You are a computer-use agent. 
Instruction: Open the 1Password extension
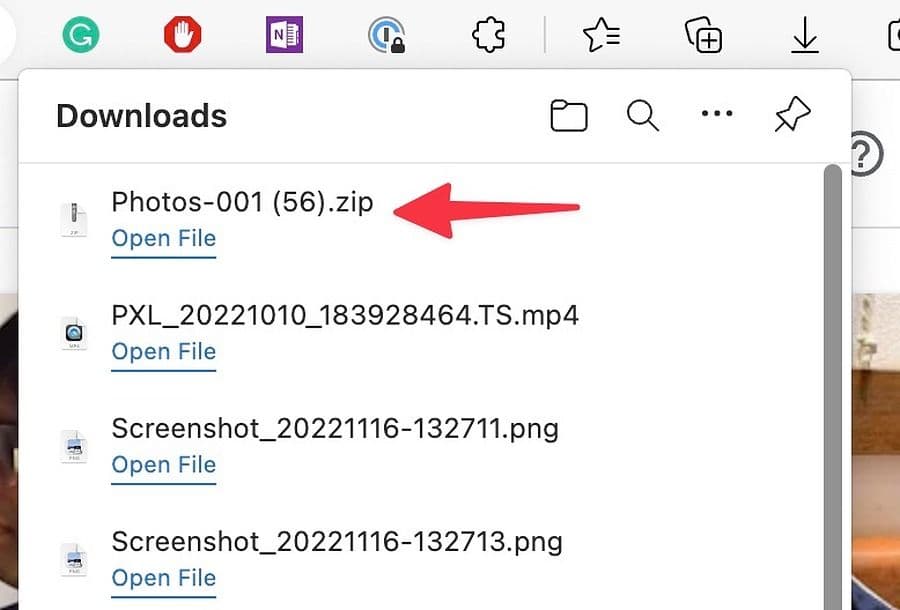(386, 33)
